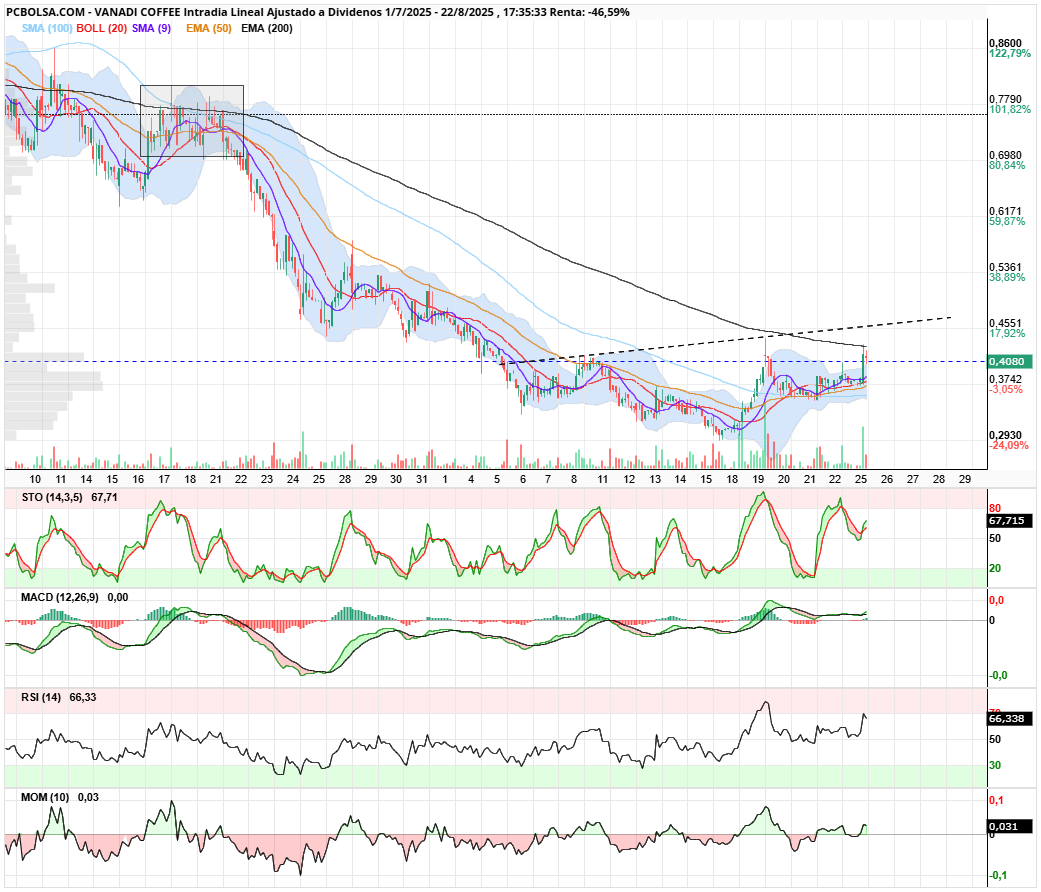Viewport: 1041px width, 892px height.
Task: Click the black dashed trendline on chart
Action: pos(730,341)
